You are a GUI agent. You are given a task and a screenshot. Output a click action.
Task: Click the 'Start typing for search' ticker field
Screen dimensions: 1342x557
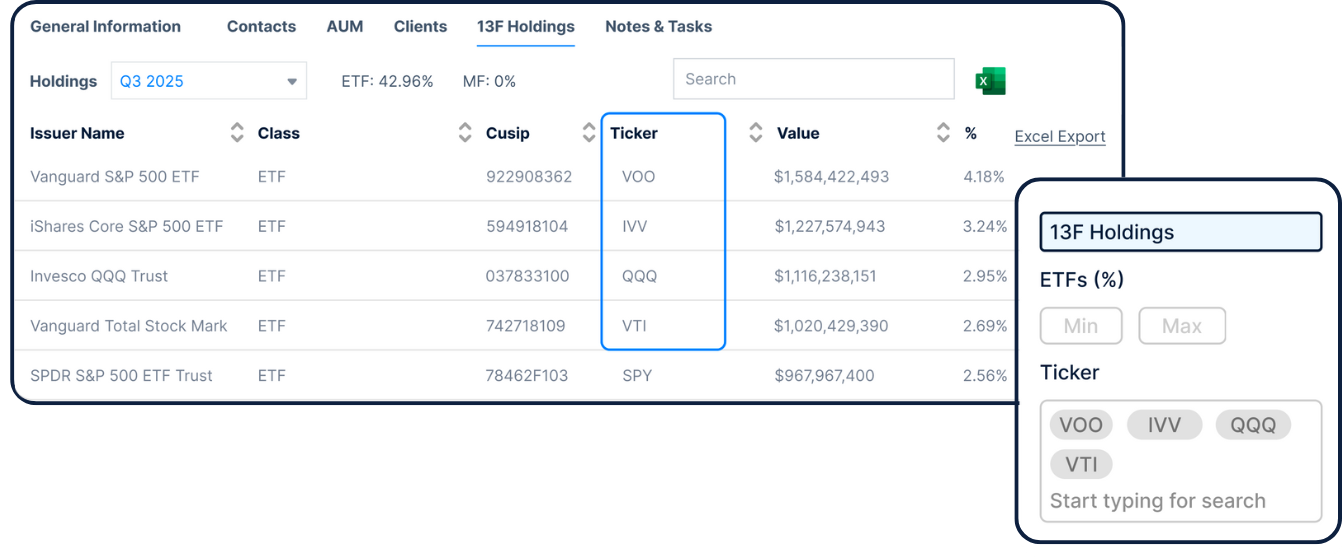tap(1158, 501)
